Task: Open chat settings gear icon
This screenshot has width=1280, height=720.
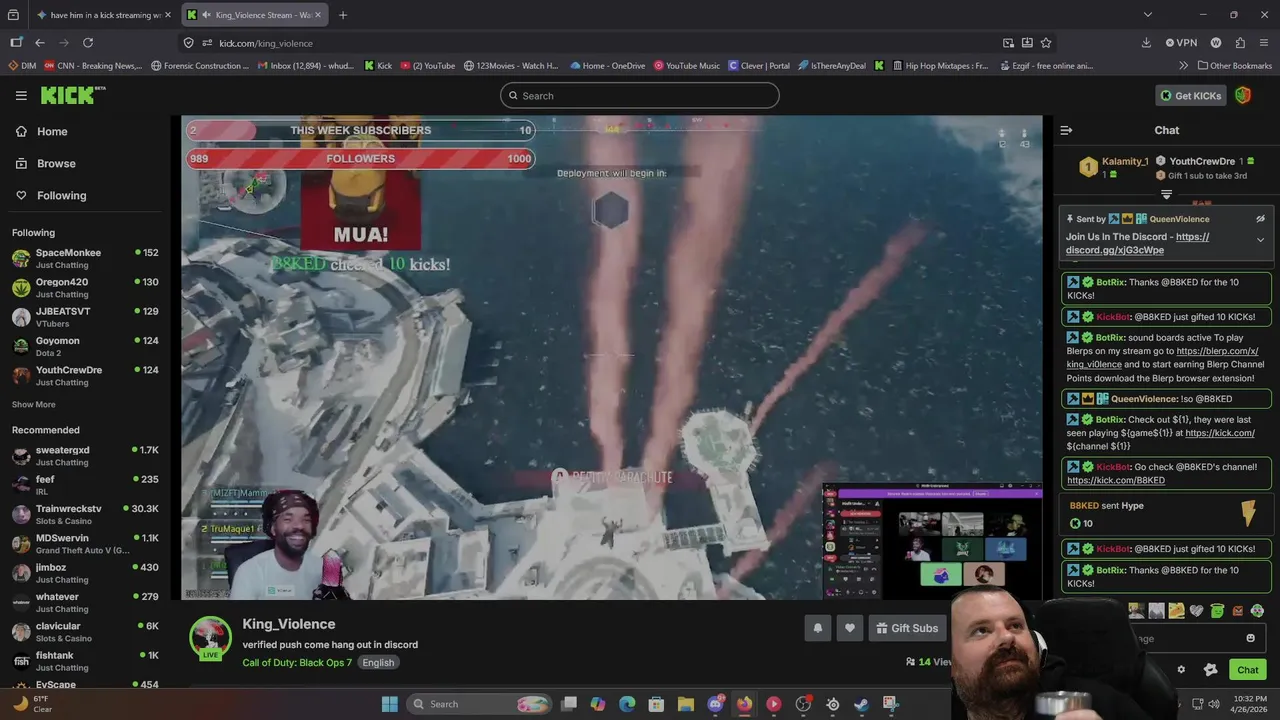Action: [1181, 670]
